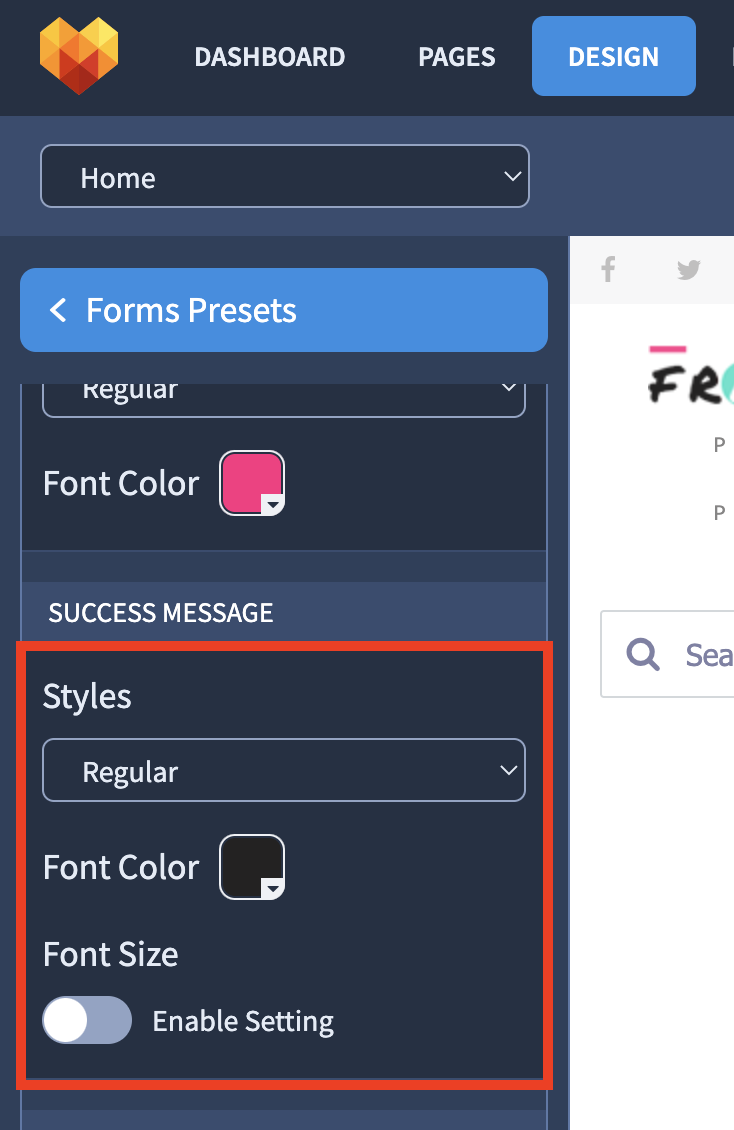Select the Design tab
Image resolution: width=734 pixels, height=1130 pixels.
(614, 56)
